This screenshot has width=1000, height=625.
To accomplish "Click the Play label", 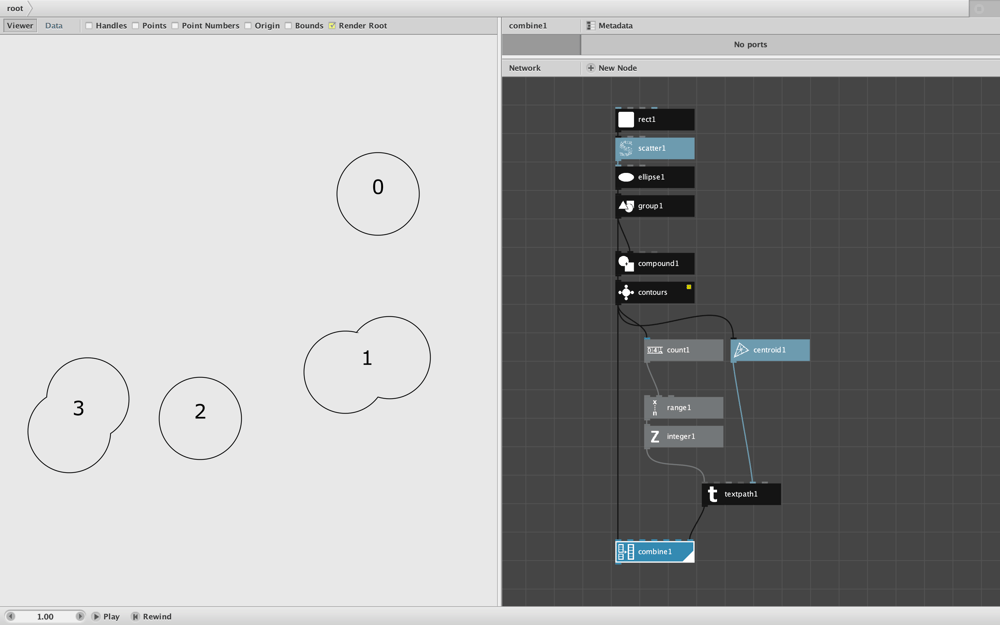I will pyautogui.click(x=111, y=616).
